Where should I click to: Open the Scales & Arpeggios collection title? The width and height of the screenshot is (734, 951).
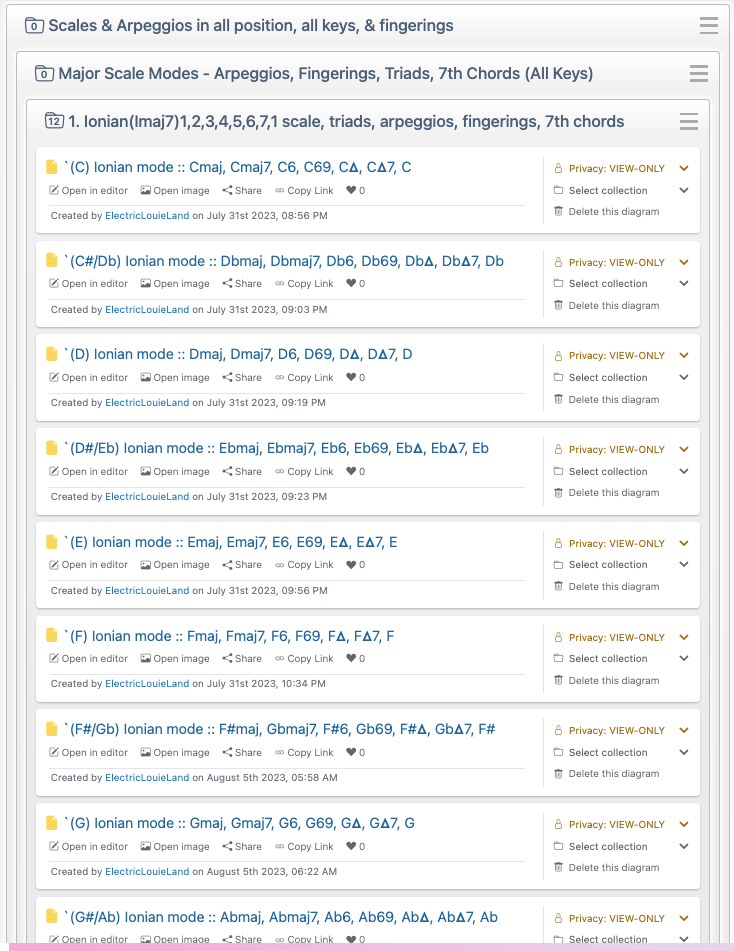click(251, 25)
